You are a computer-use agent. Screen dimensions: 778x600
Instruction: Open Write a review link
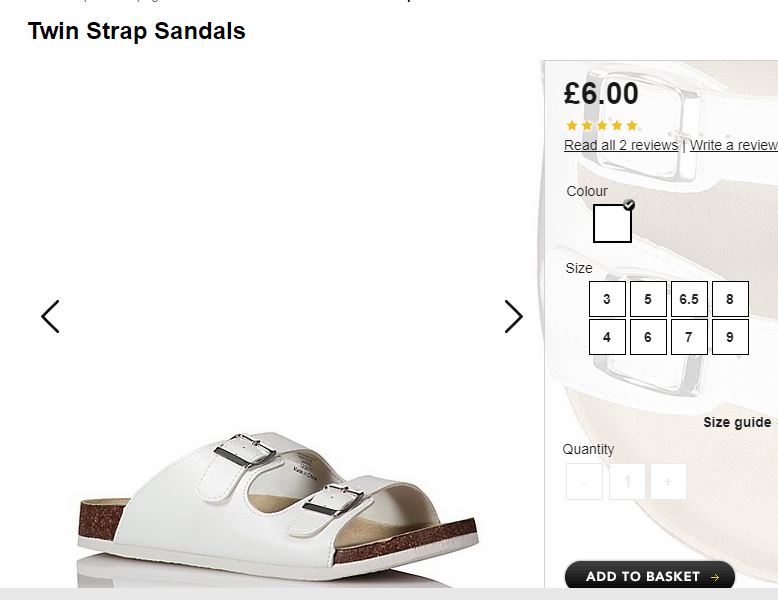pos(733,145)
